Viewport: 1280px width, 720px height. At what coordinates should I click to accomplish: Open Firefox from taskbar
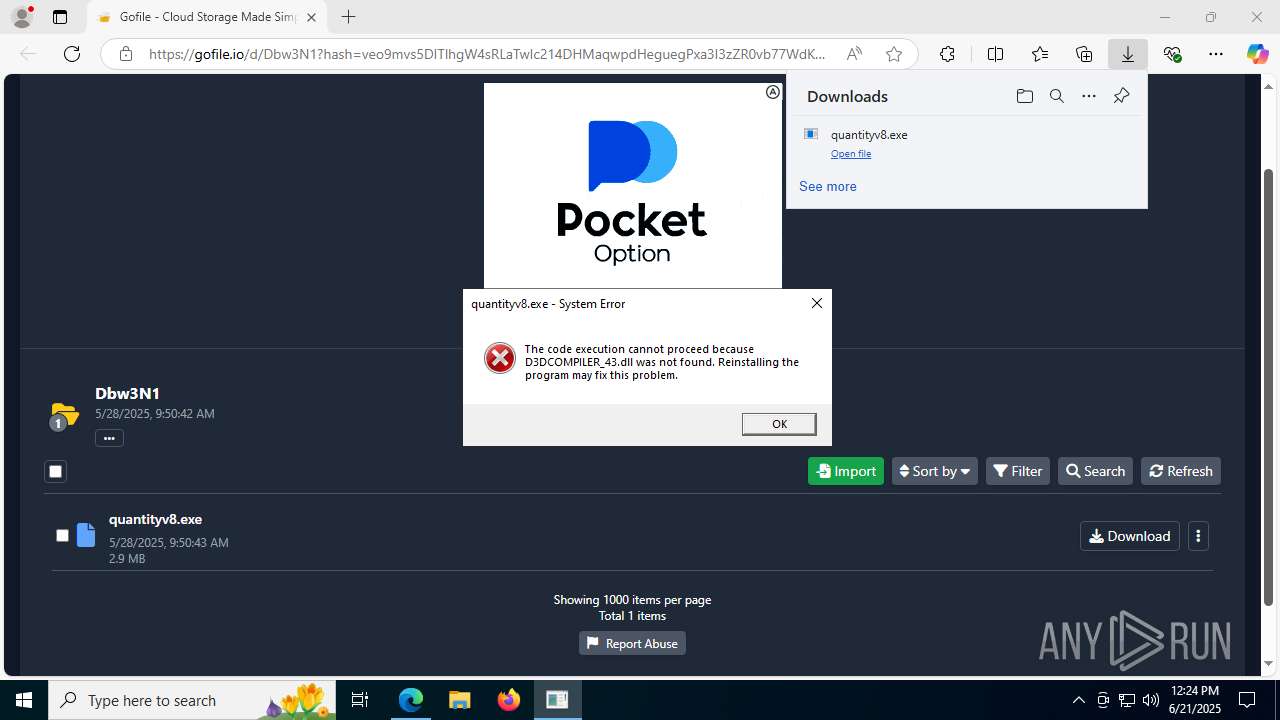(508, 700)
